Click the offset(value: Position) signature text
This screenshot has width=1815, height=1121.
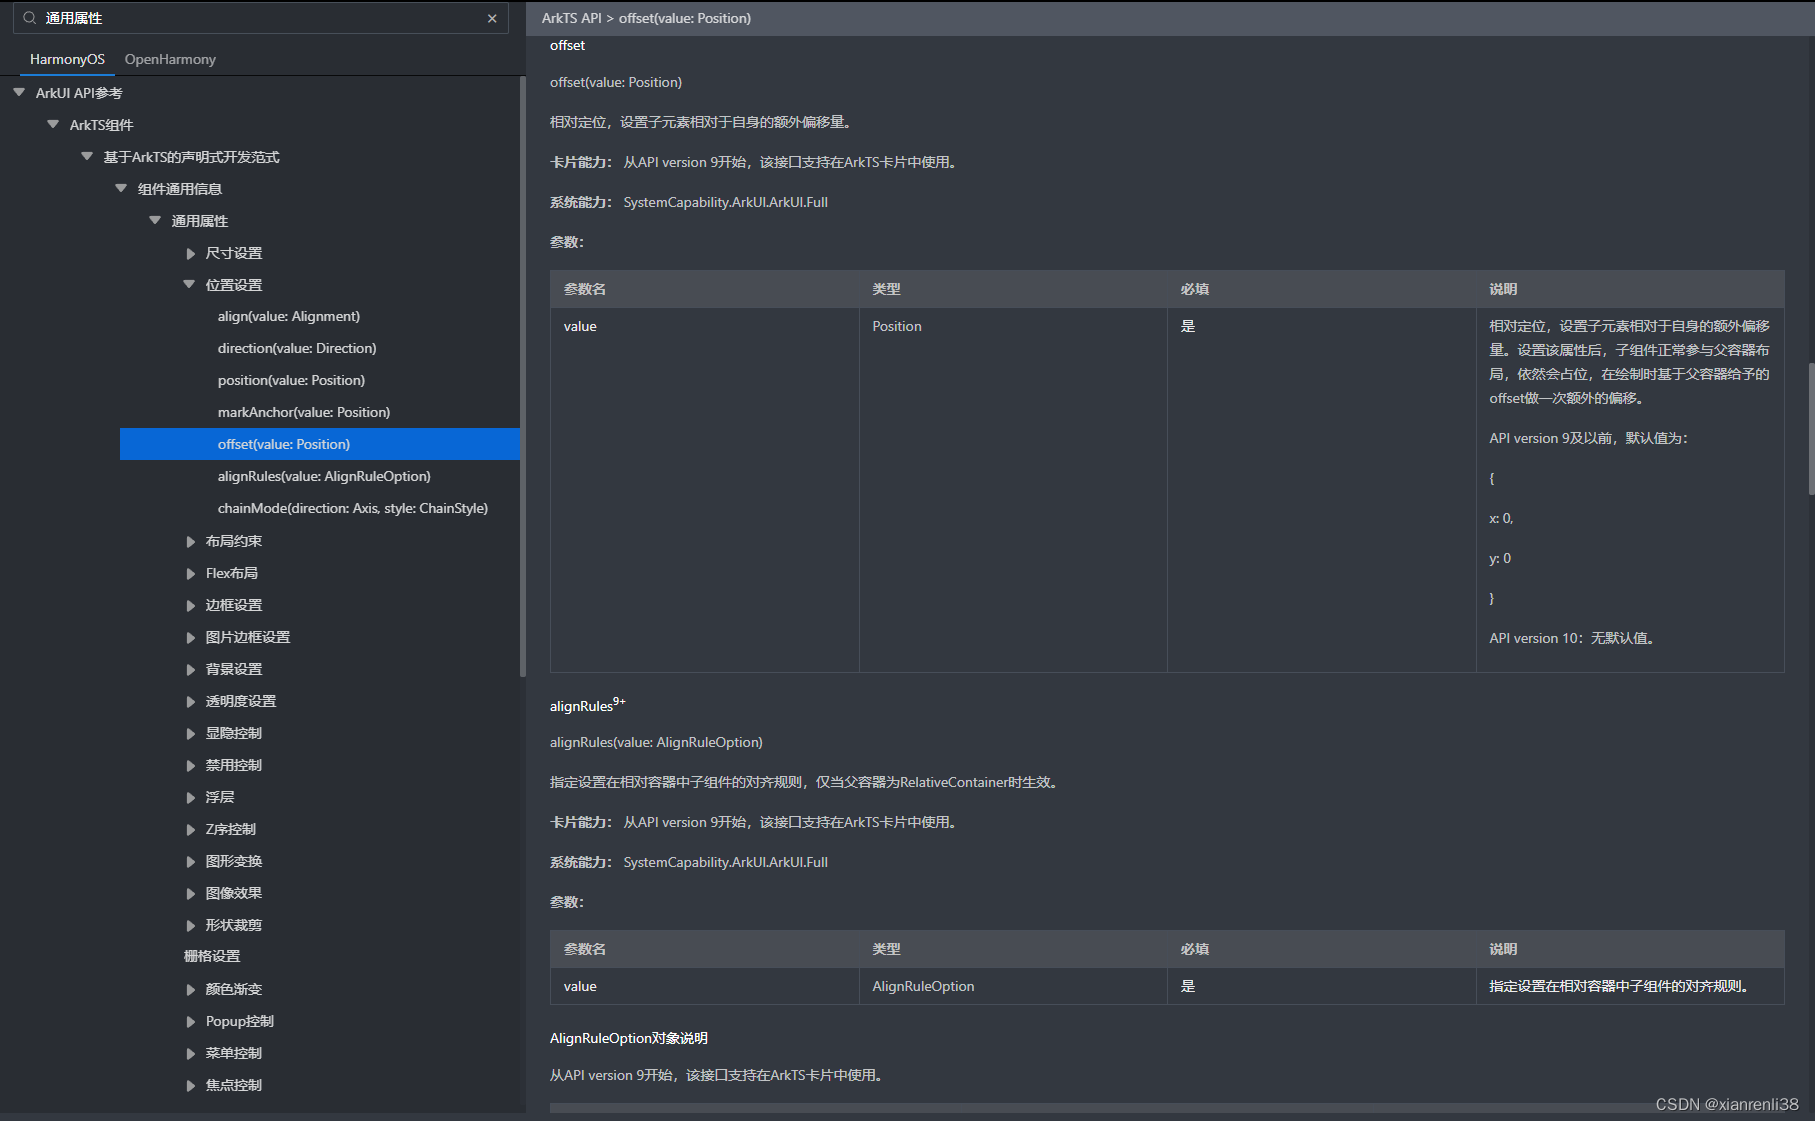pyautogui.click(x=616, y=82)
